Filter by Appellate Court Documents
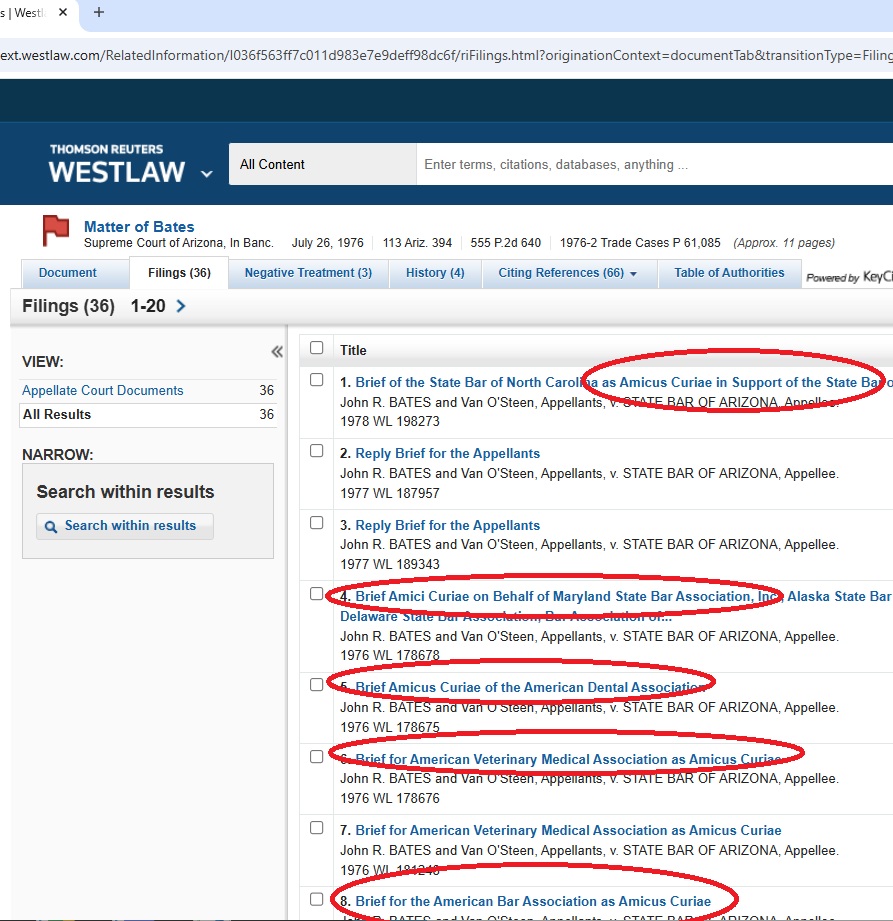 tap(103, 391)
